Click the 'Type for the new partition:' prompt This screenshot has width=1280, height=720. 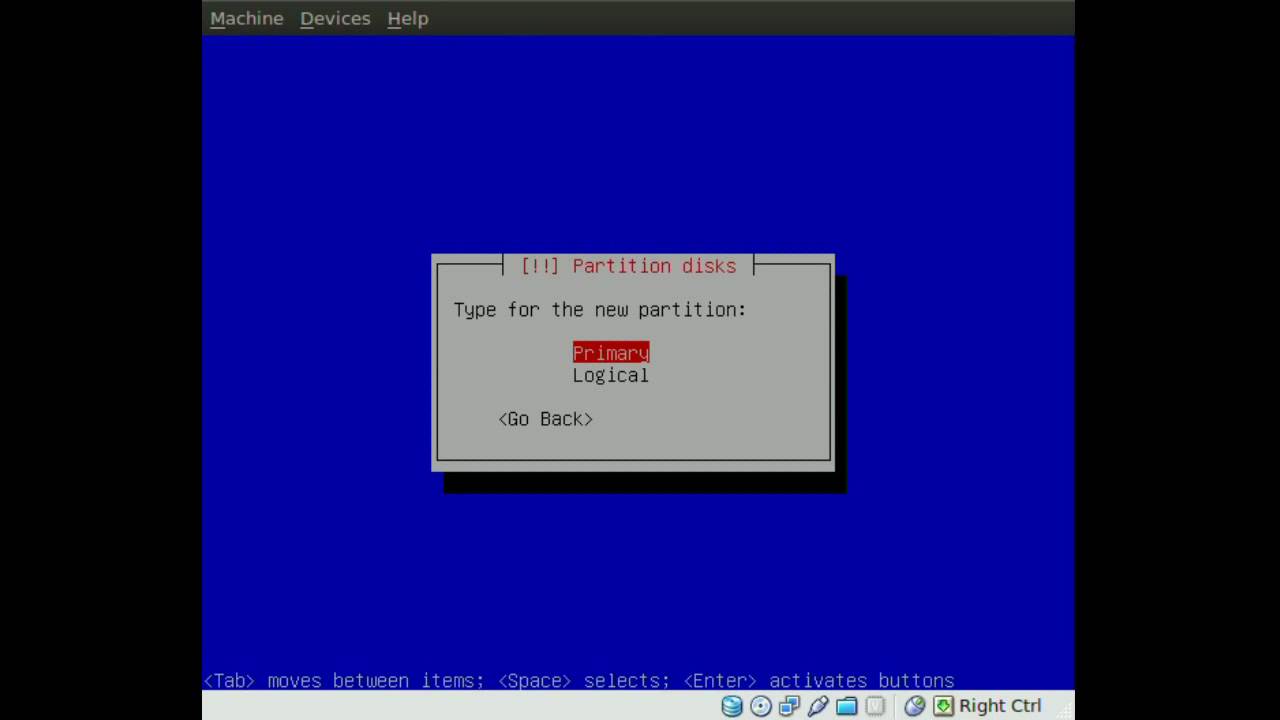(x=600, y=310)
